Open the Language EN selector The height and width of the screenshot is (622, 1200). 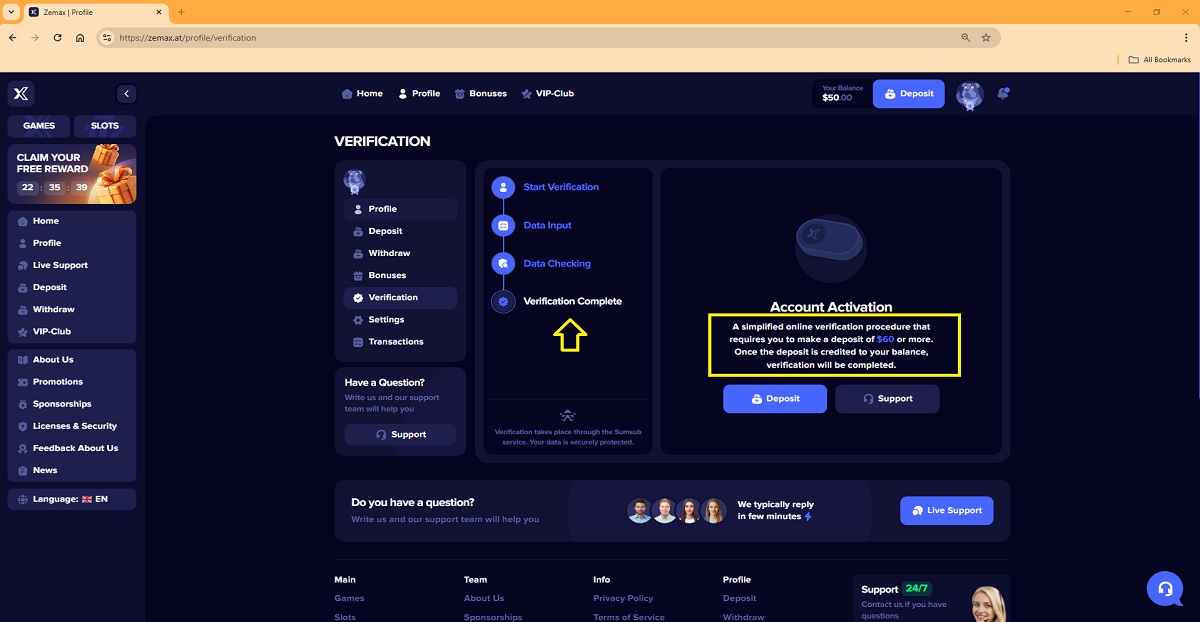(71, 499)
